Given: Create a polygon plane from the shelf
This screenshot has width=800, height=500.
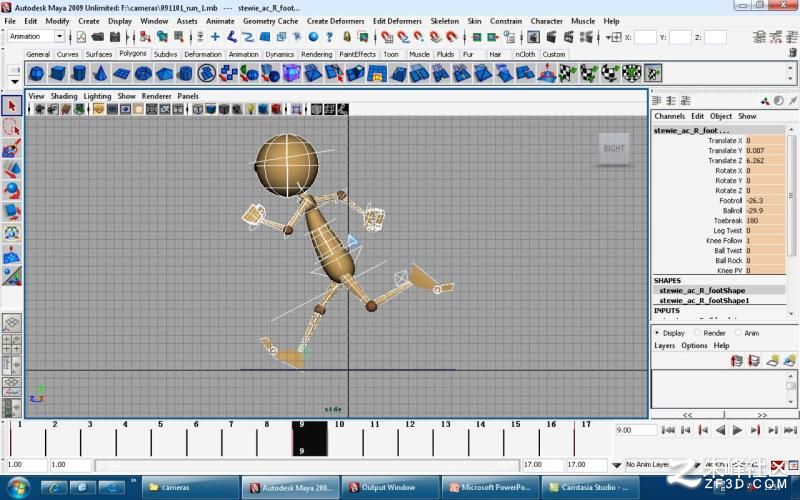Looking at the screenshot, I should click(x=121, y=73).
